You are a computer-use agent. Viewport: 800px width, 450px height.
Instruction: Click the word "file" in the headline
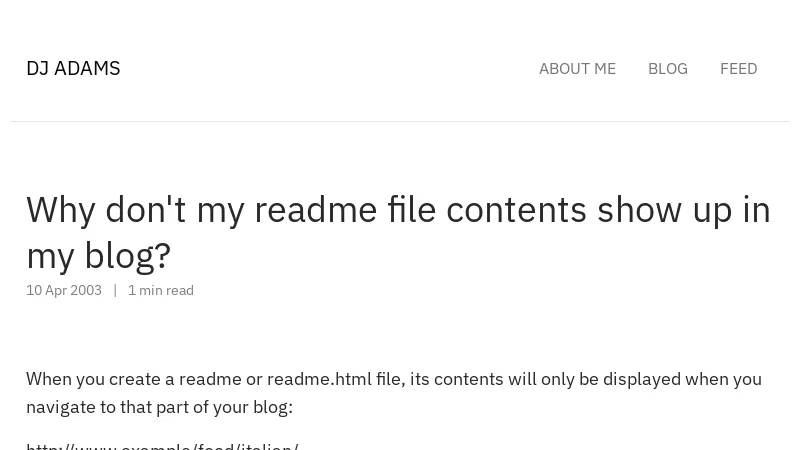(411, 210)
